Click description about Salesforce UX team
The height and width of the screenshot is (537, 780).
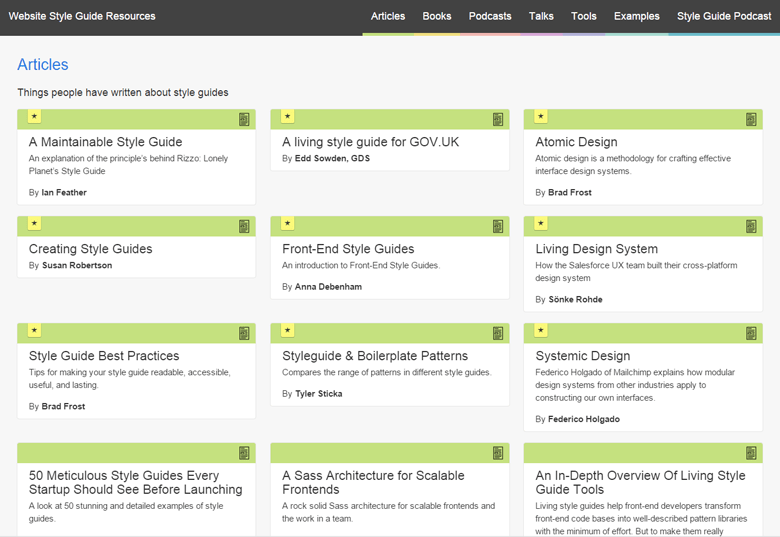636,271
